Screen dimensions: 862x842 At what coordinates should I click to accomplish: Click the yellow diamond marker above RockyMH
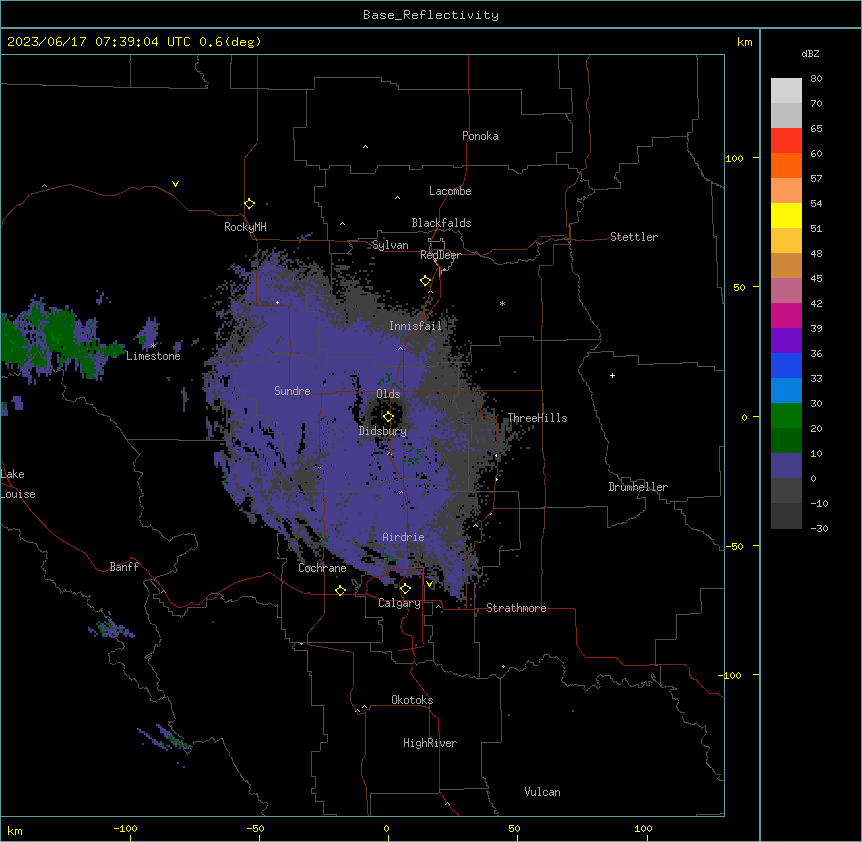pos(250,204)
